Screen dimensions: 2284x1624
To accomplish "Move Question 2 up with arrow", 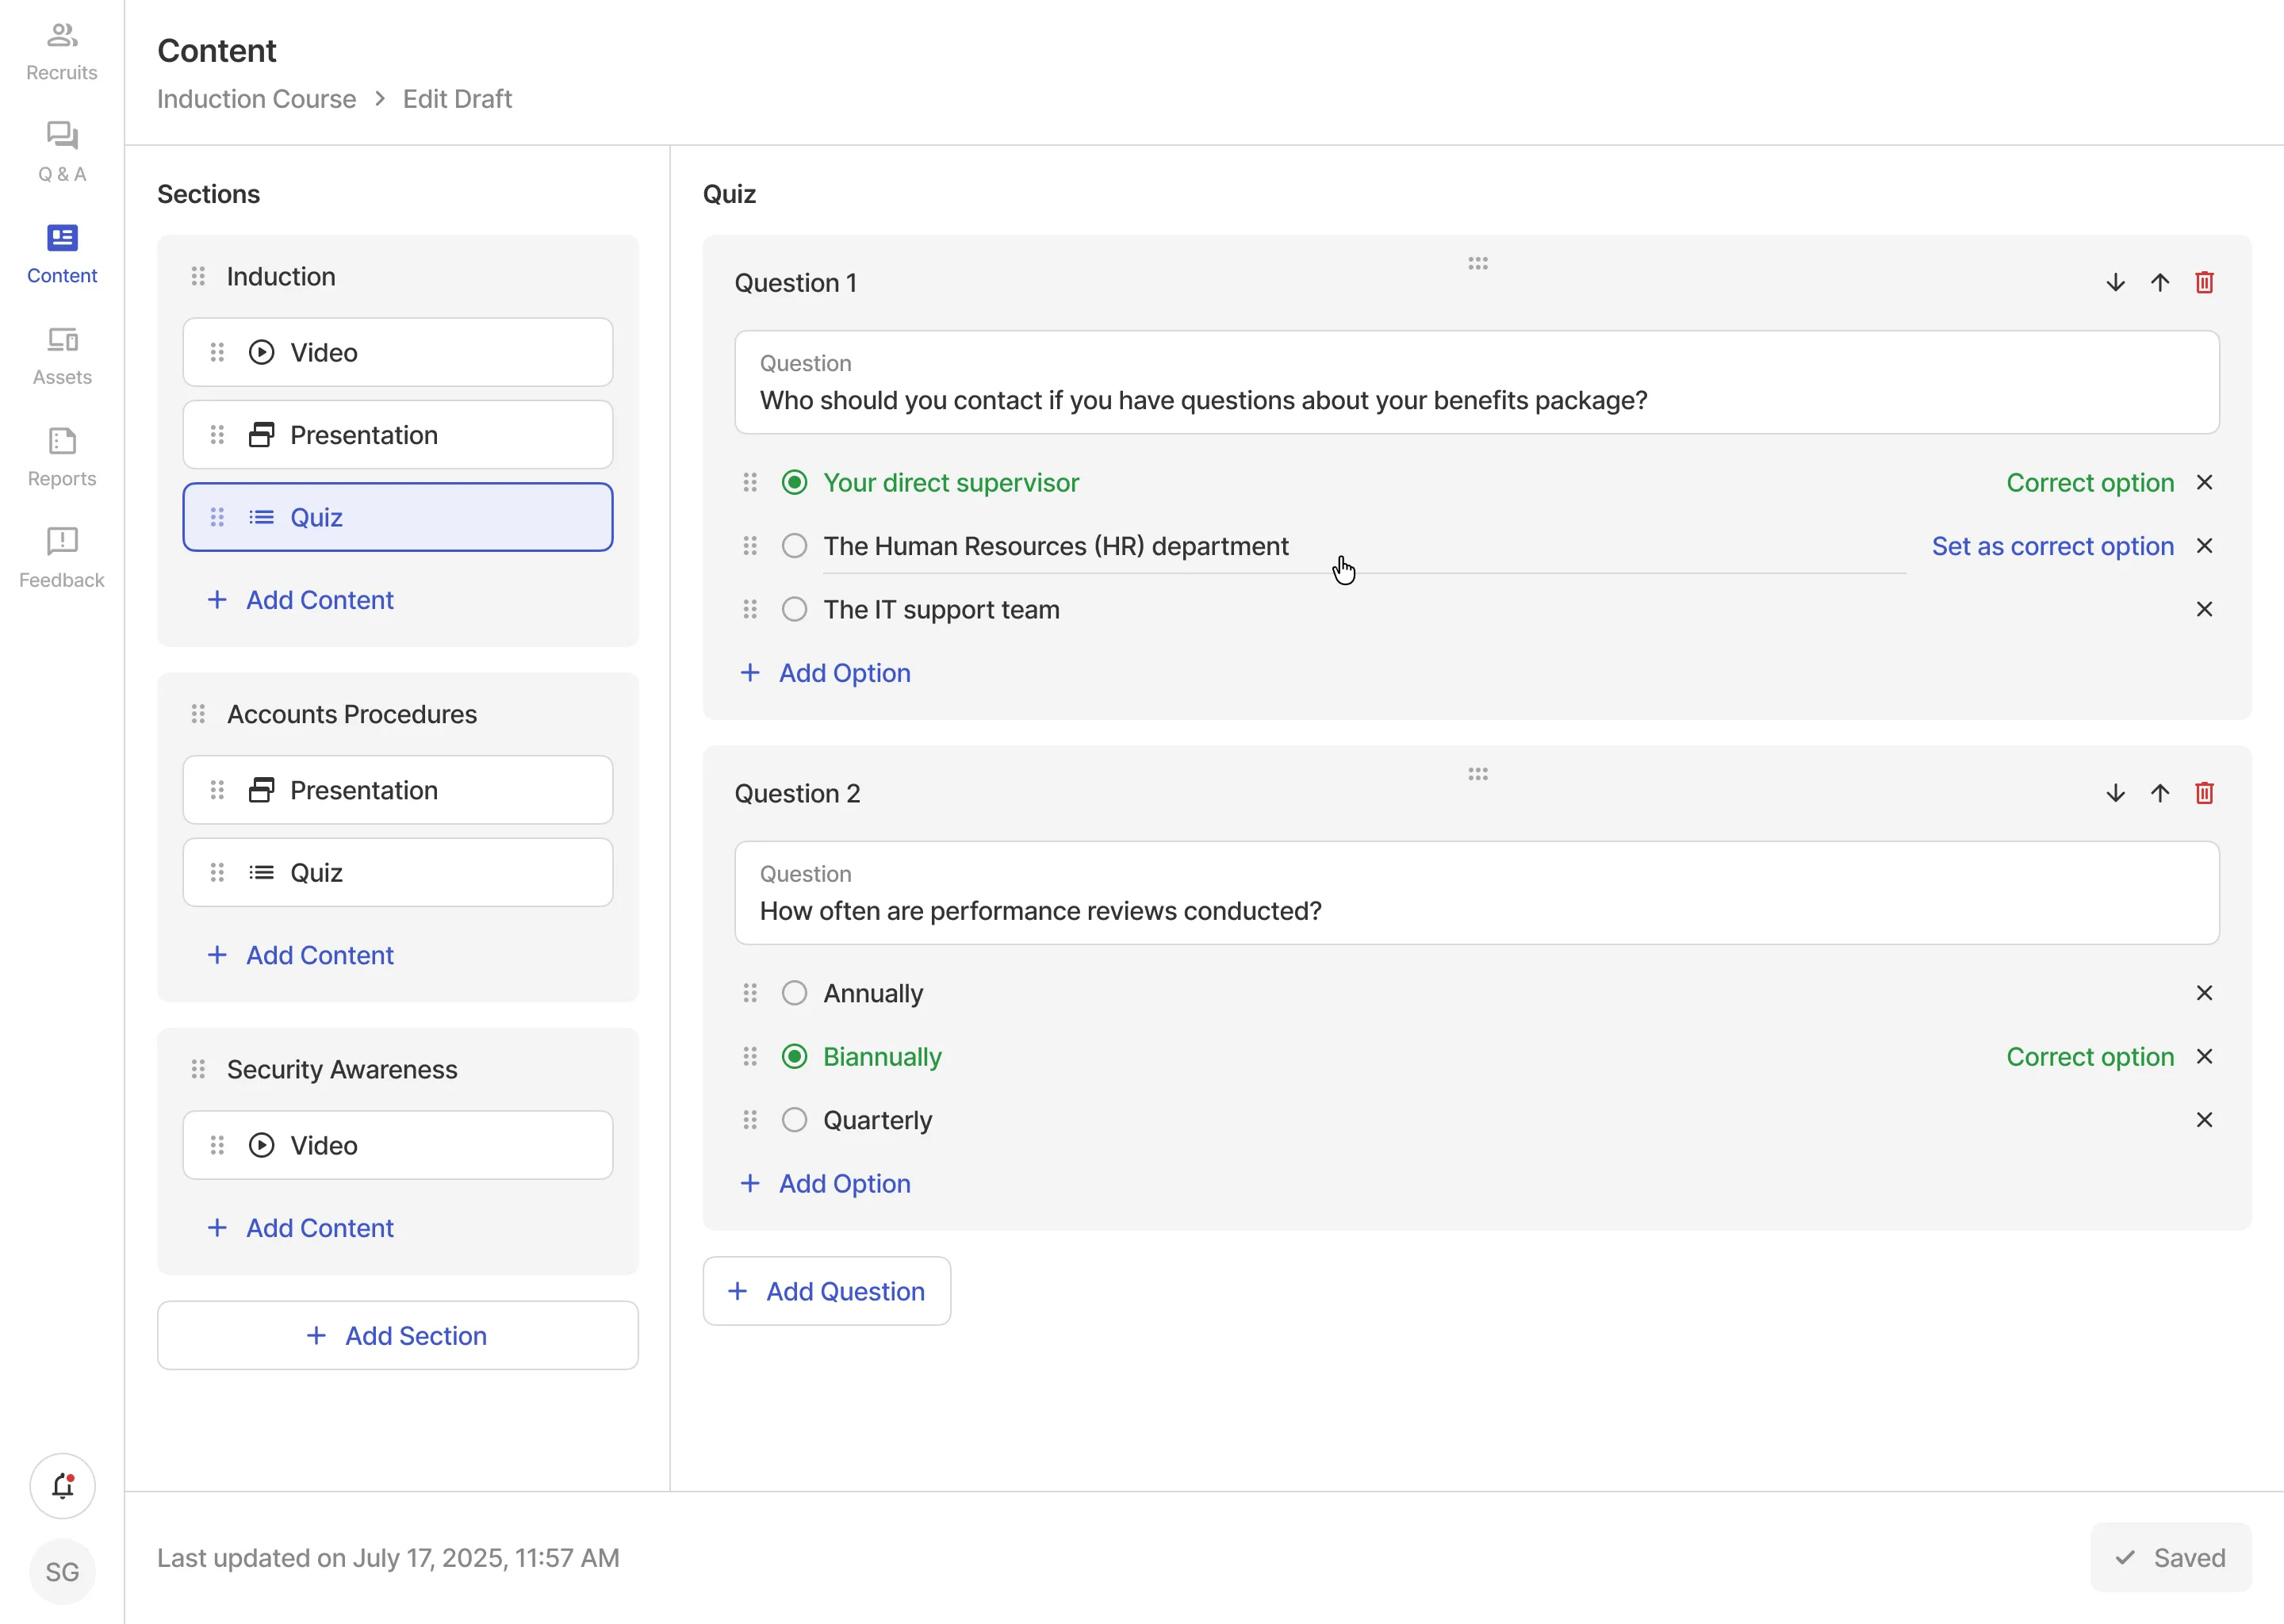I will [2160, 793].
